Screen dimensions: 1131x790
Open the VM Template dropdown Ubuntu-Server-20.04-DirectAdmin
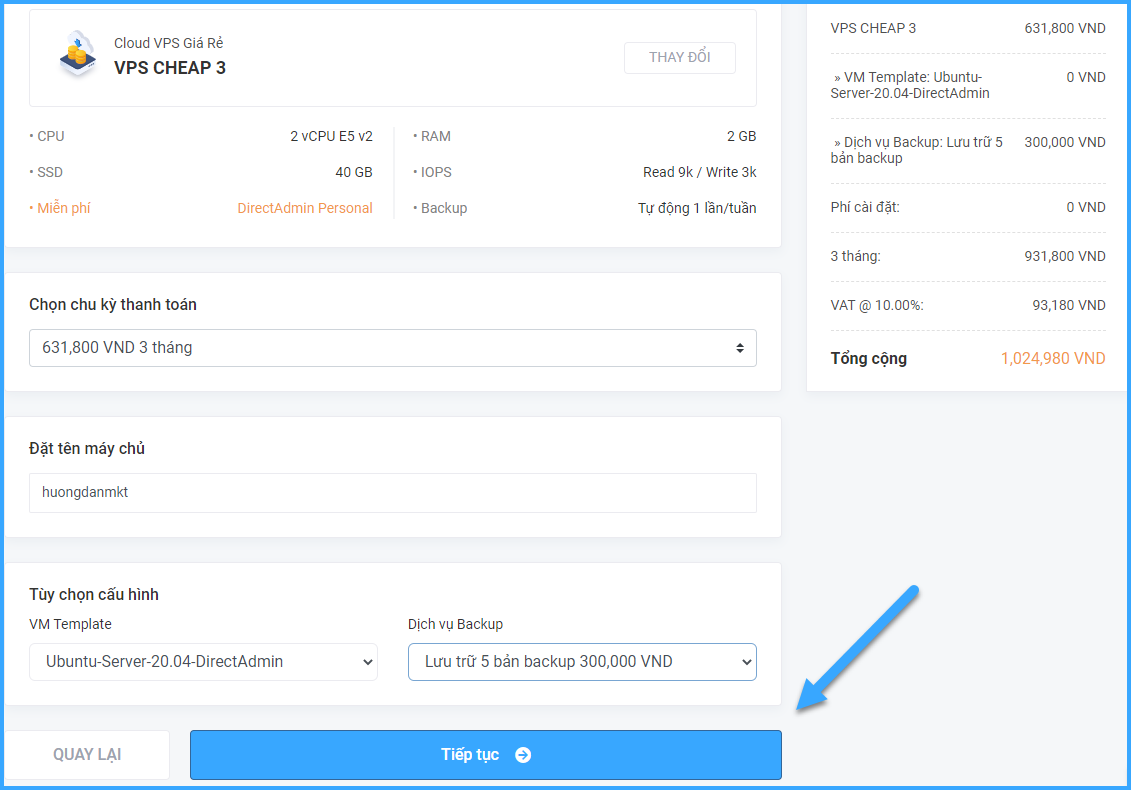203,662
